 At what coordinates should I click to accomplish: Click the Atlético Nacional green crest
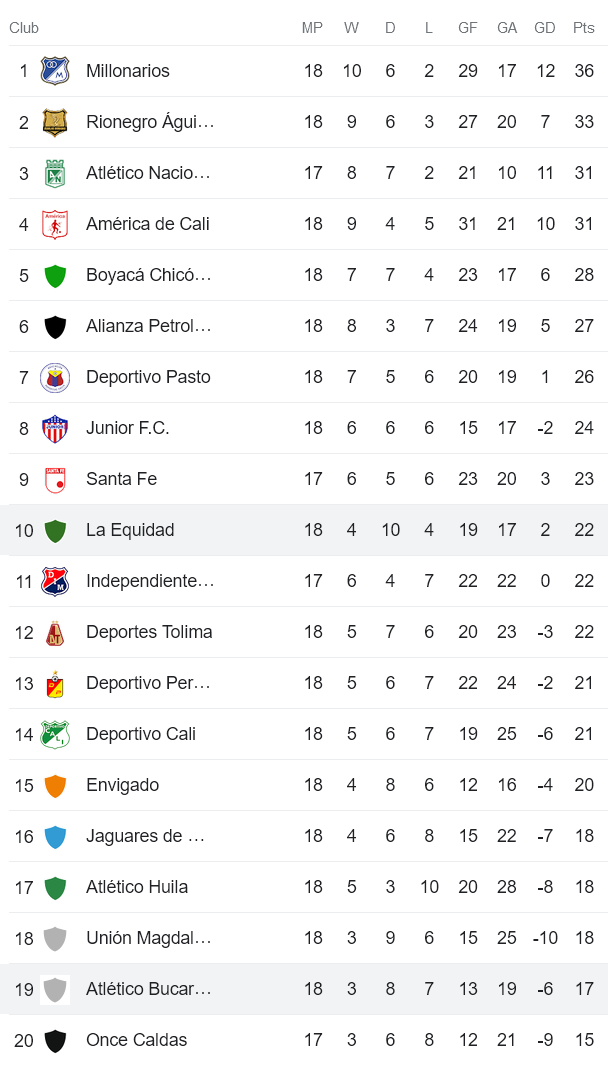(x=58, y=173)
